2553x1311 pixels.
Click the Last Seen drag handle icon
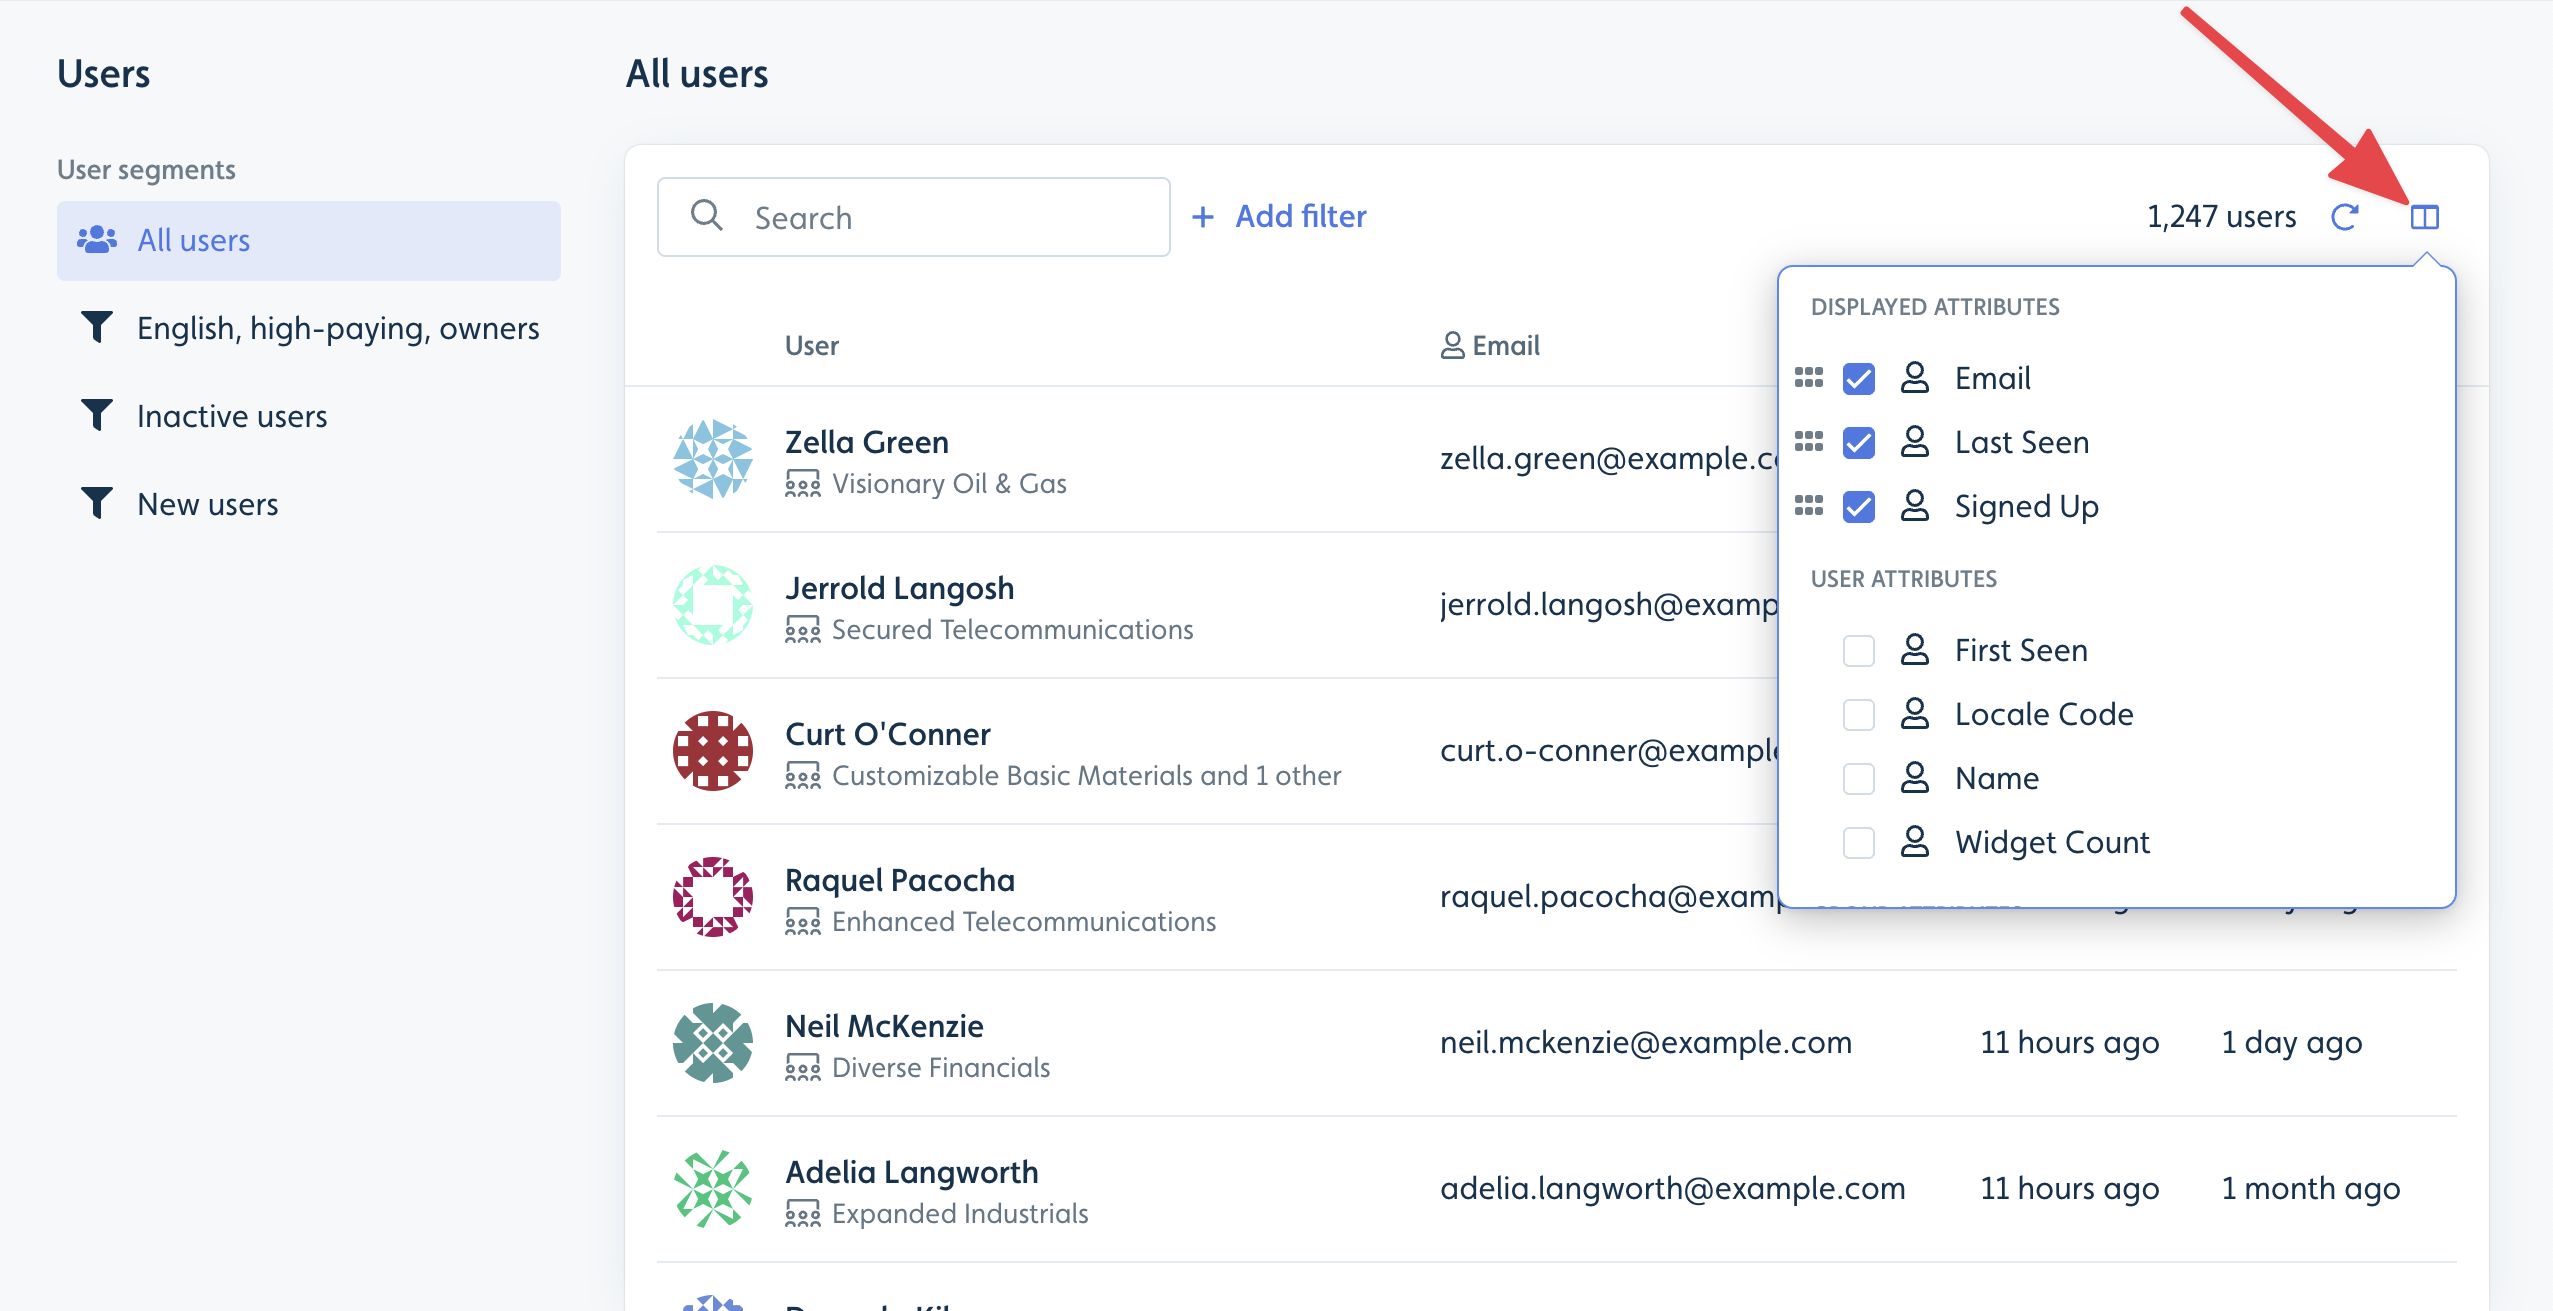point(1811,441)
